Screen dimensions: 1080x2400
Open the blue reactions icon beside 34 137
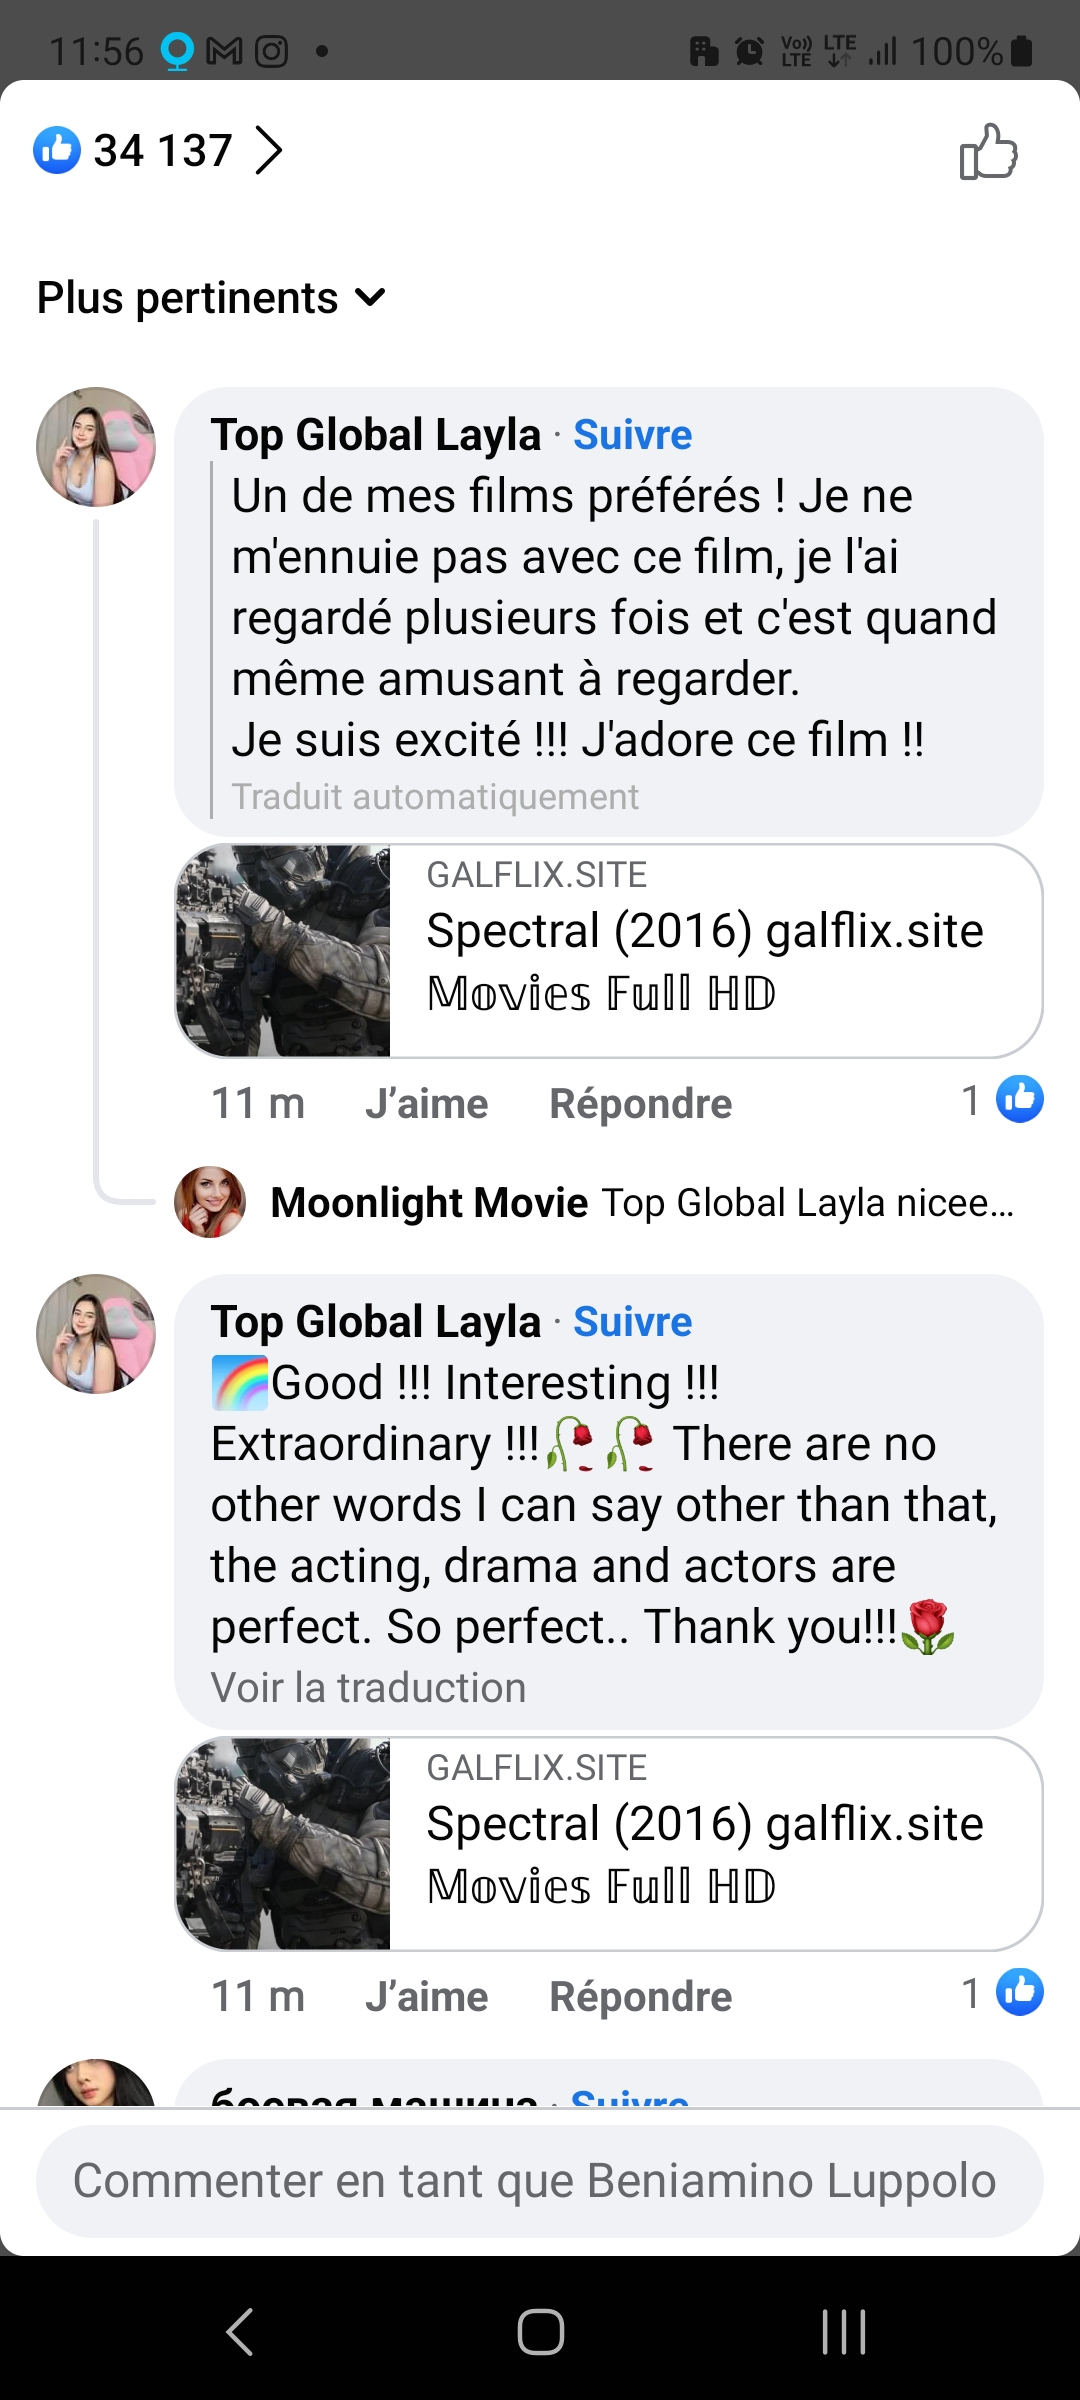[x=57, y=150]
